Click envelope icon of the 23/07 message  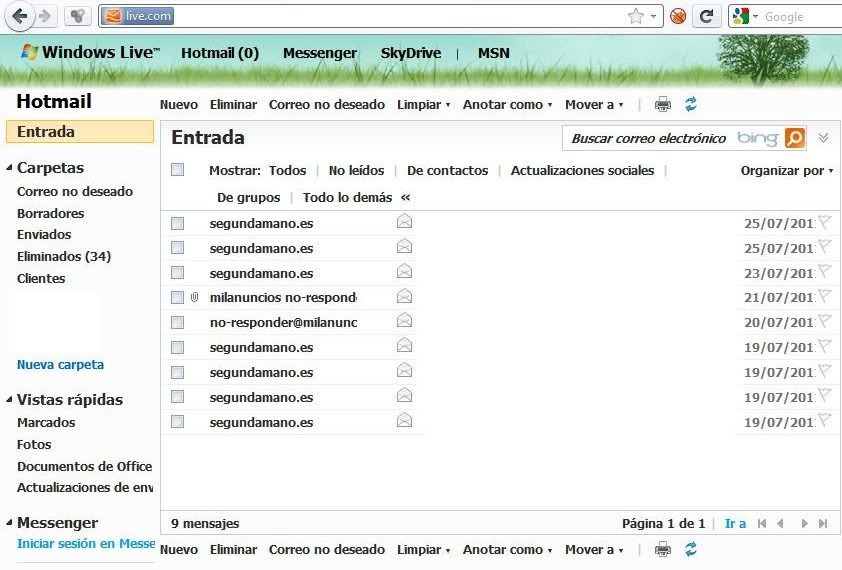click(404, 271)
